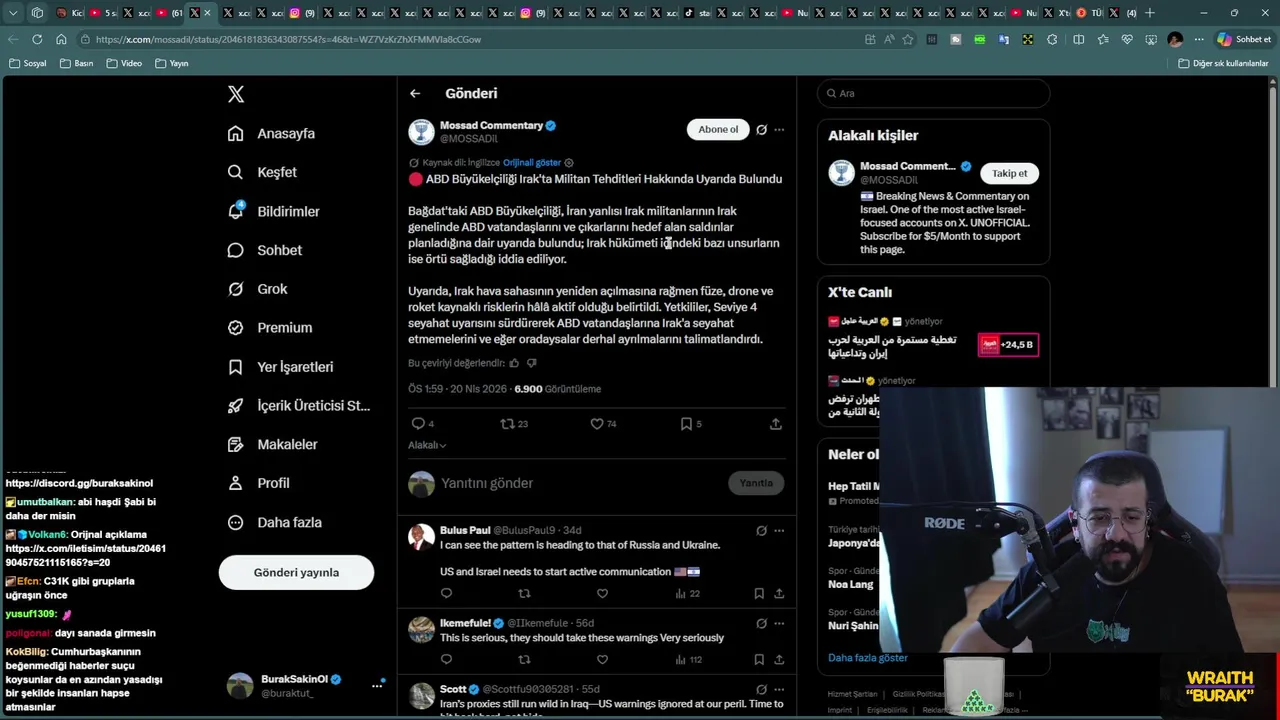
Task: Open İçerik Üreticisi Stüdyosu
Action: pos(298,405)
